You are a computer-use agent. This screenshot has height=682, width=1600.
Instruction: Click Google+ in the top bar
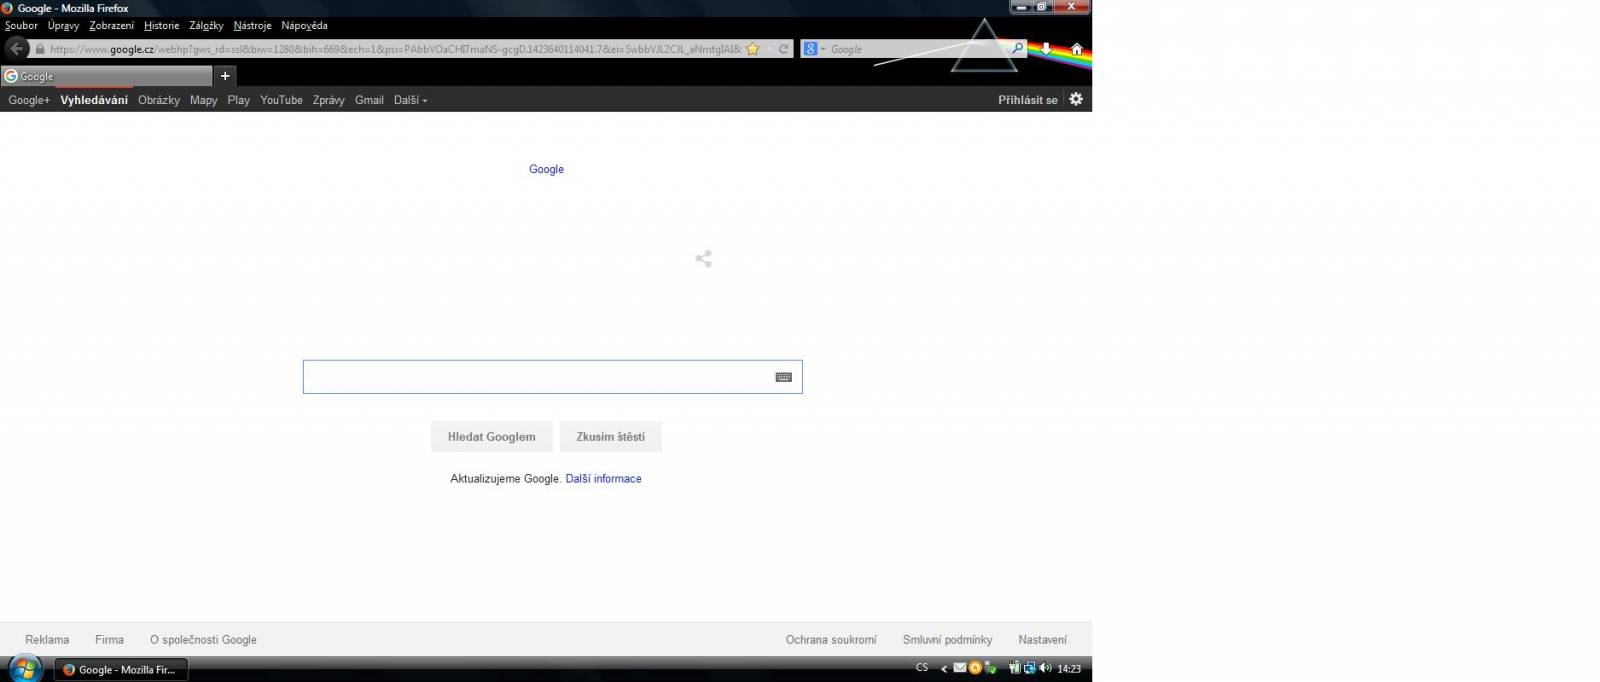[29, 100]
